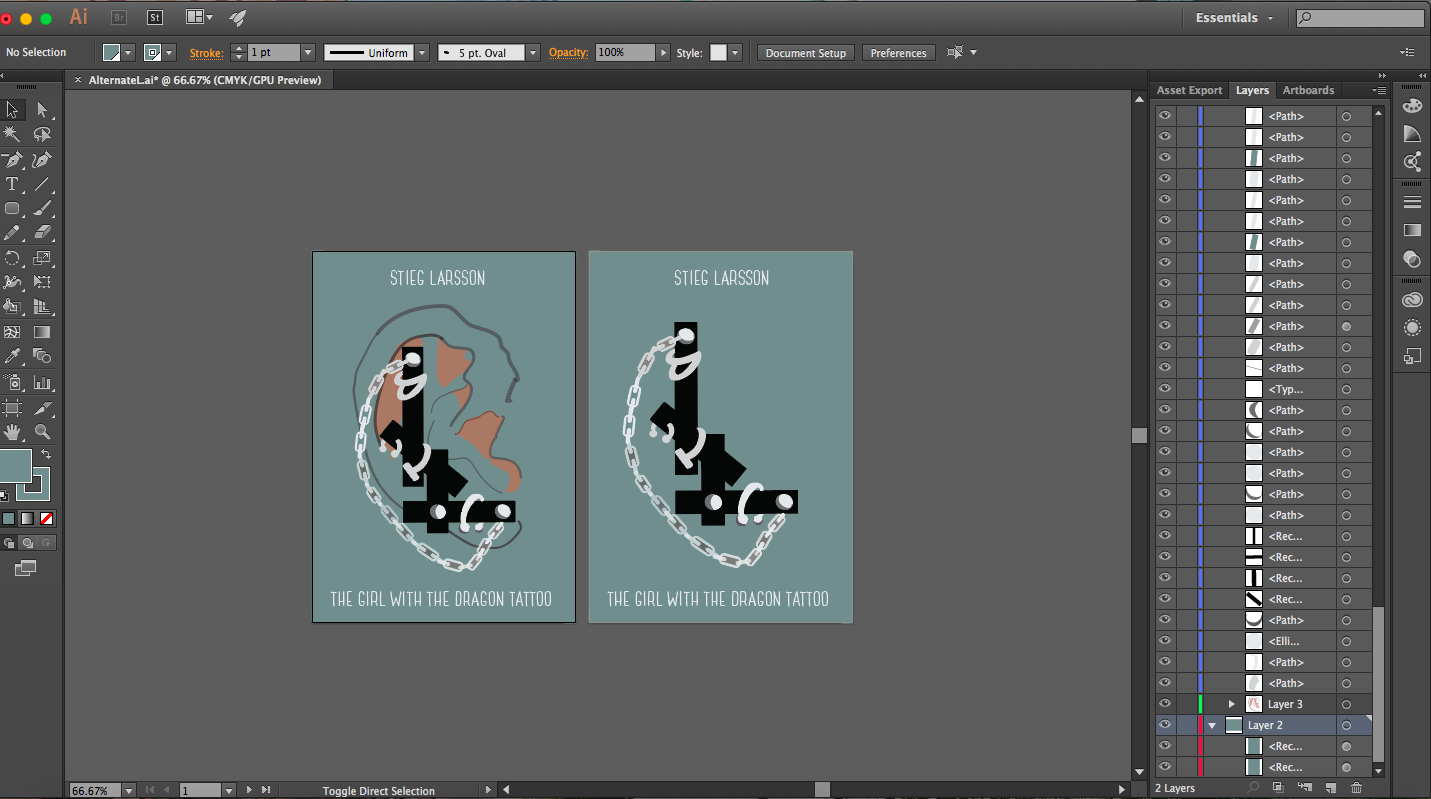Toggle eye of <Path> row directly above <Typ...>
Screen dimensions: 1431x799
(x=1165, y=368)
